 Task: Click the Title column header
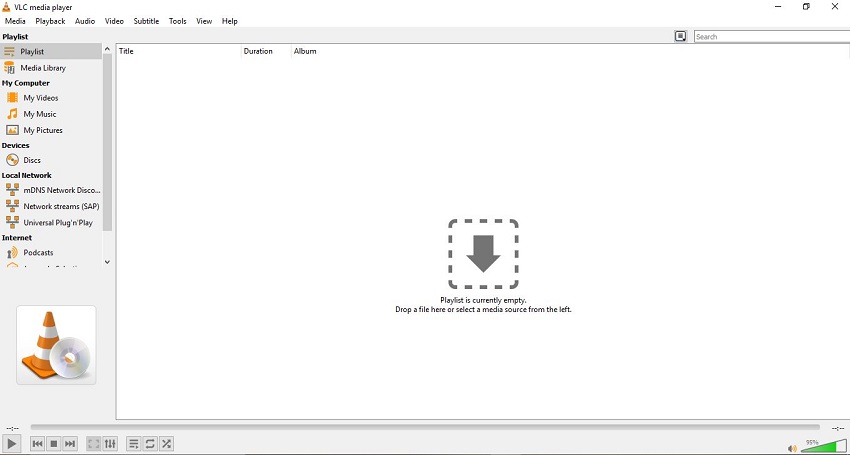coord(179,51)
